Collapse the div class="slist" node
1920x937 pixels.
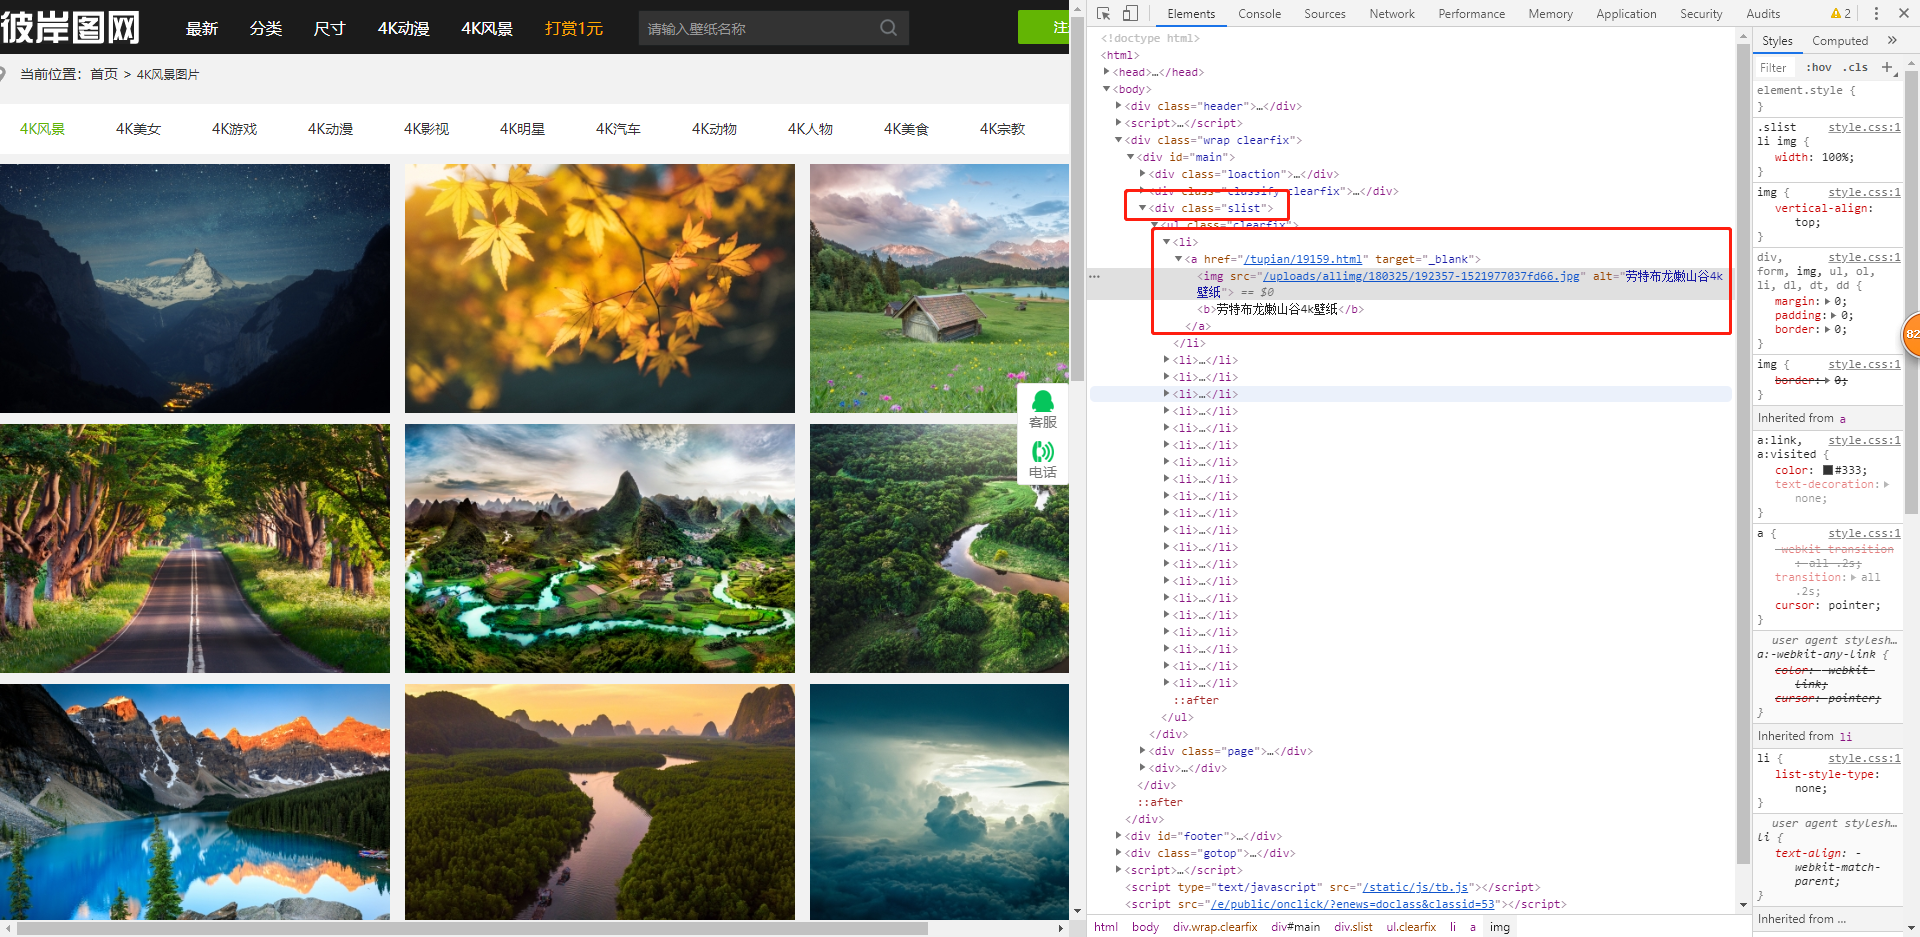1143,208
